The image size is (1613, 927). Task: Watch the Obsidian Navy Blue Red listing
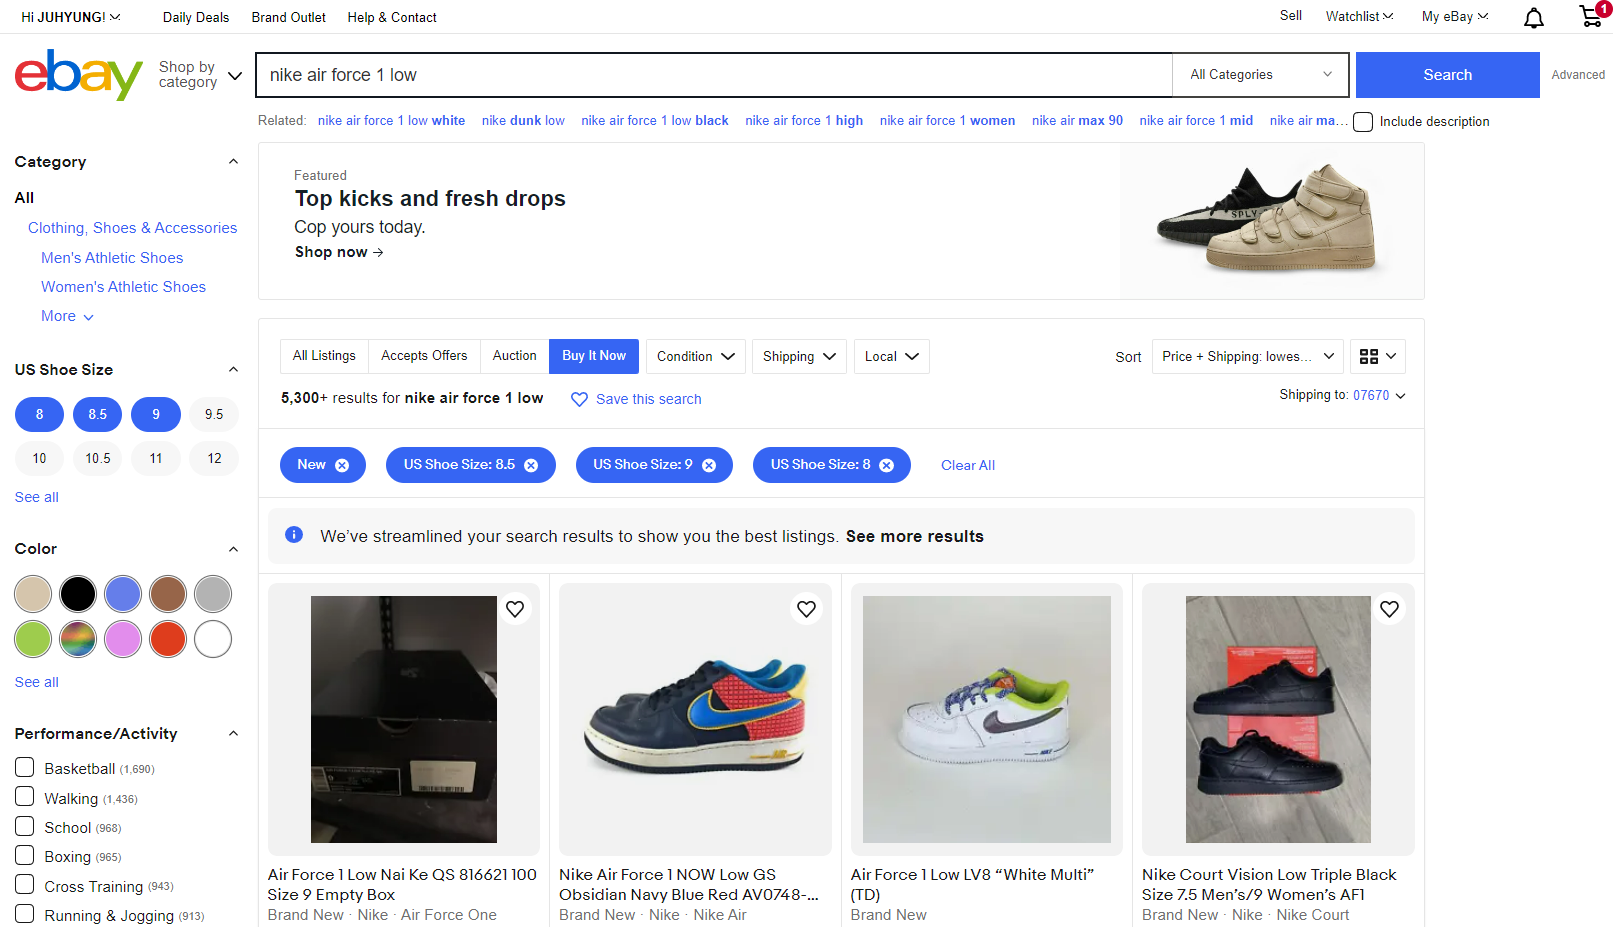pyautogui.click(x=806, y=609)
